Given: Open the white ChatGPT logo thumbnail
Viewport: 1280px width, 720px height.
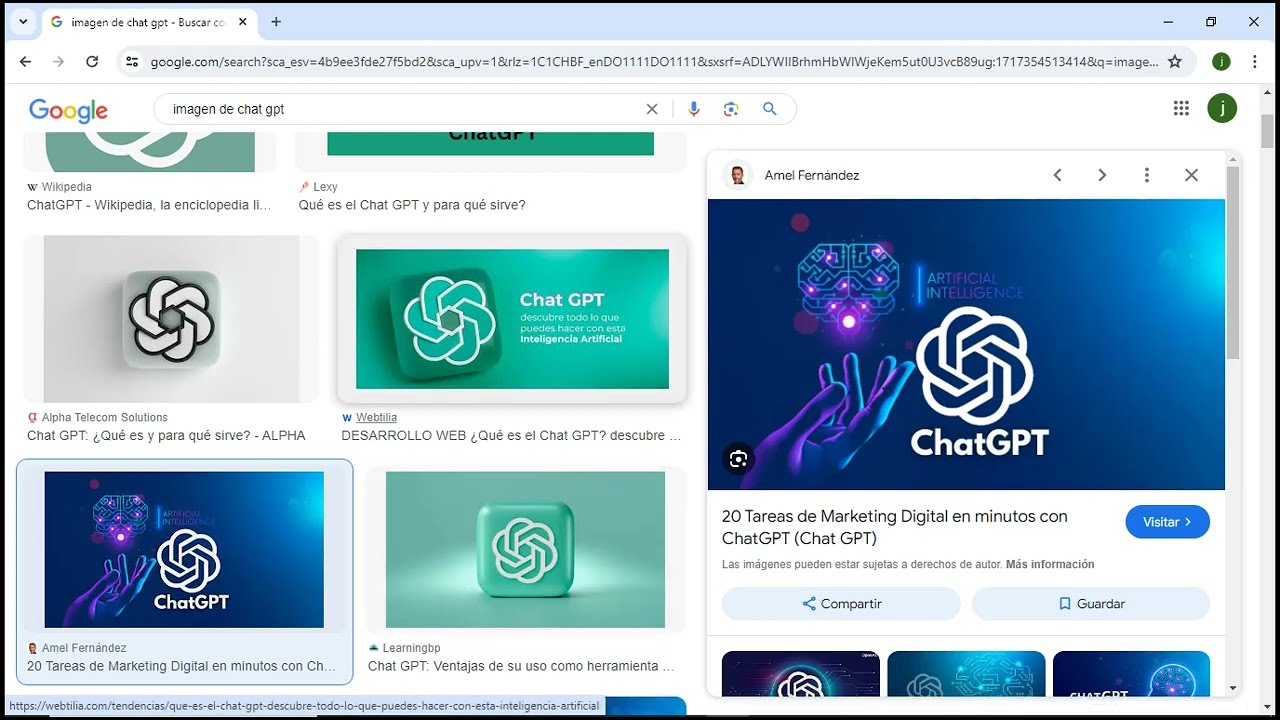Looking at the screenshot, I should coord(171,319).
